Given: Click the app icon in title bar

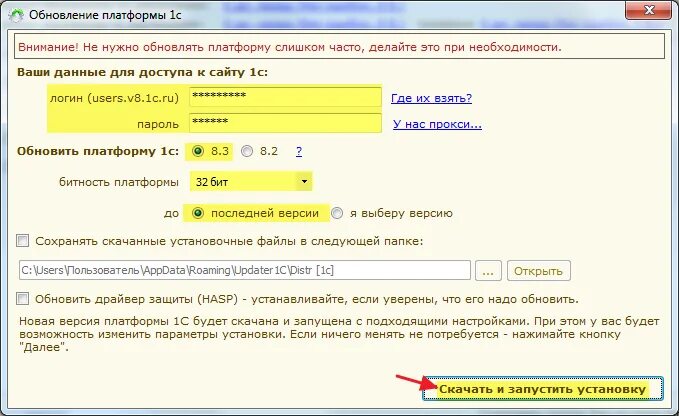Looking at the screenshot, I should pyautogui.click(x=16, y=15).
